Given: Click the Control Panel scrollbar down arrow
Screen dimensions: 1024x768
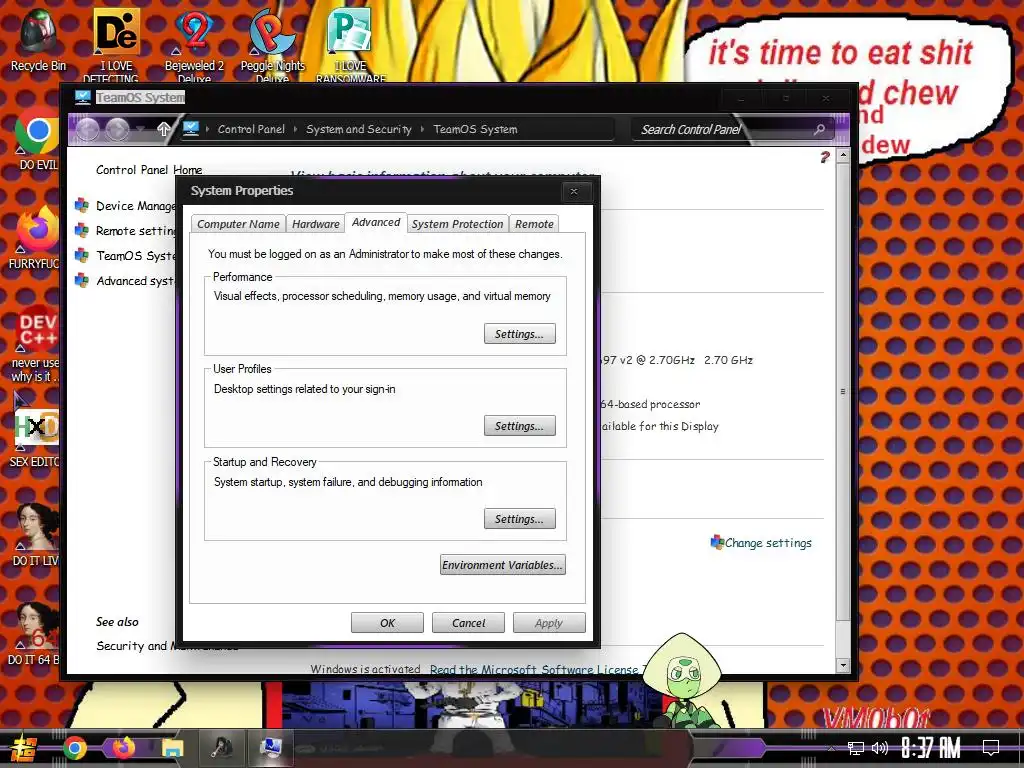Looking at the screenshot, I should [843, 665].
